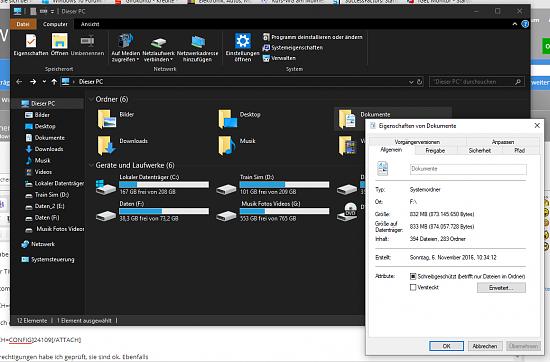Collapse the ribbon with chevron arrow
The height and width of the screenshot is (362, 550).
coord(515,24)
